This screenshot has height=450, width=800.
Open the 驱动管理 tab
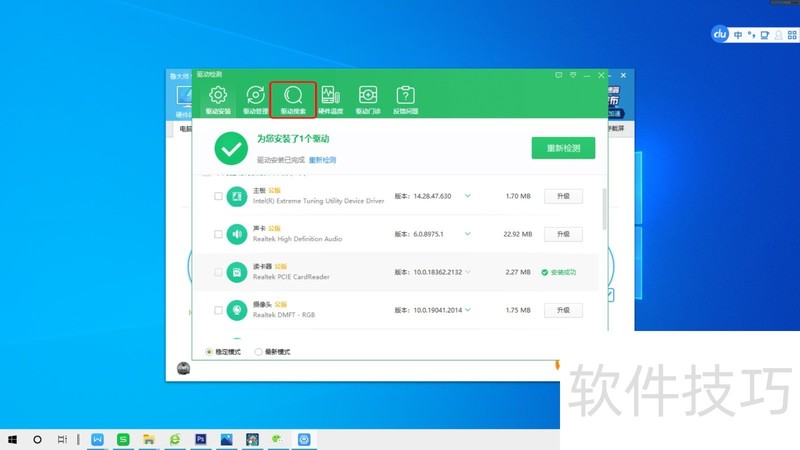tap(256, 100)
